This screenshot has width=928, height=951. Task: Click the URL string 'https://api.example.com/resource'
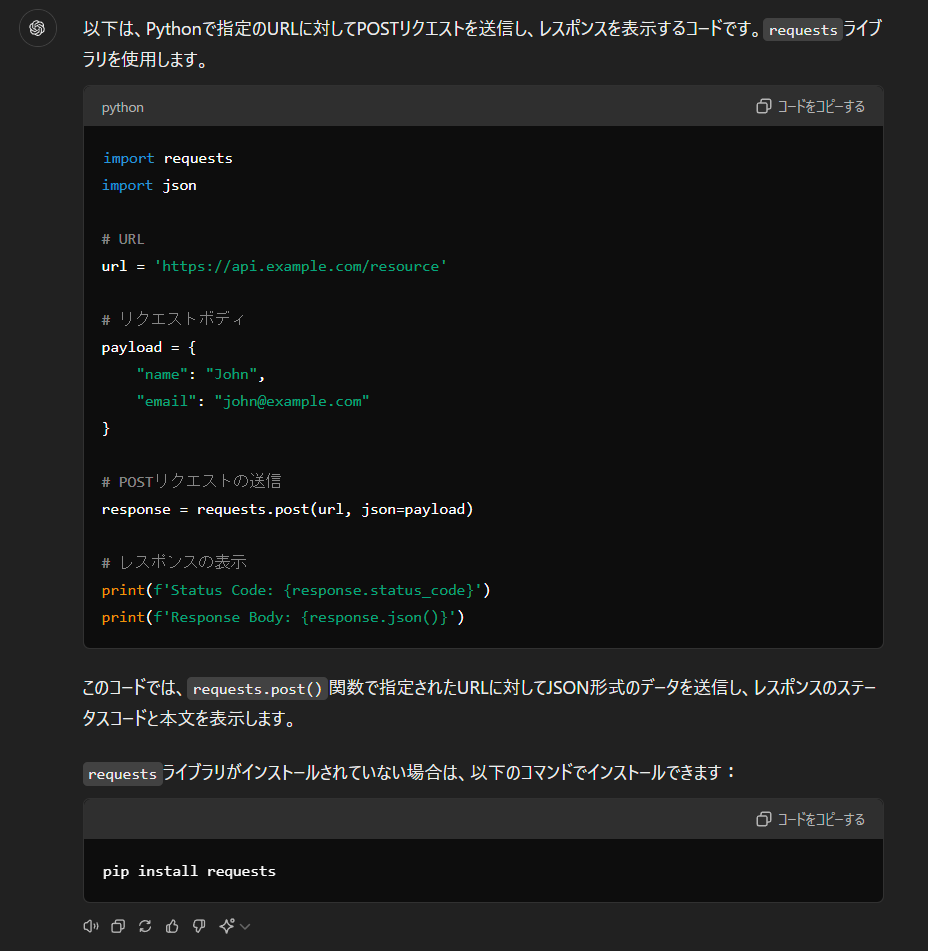coord(300,266)
